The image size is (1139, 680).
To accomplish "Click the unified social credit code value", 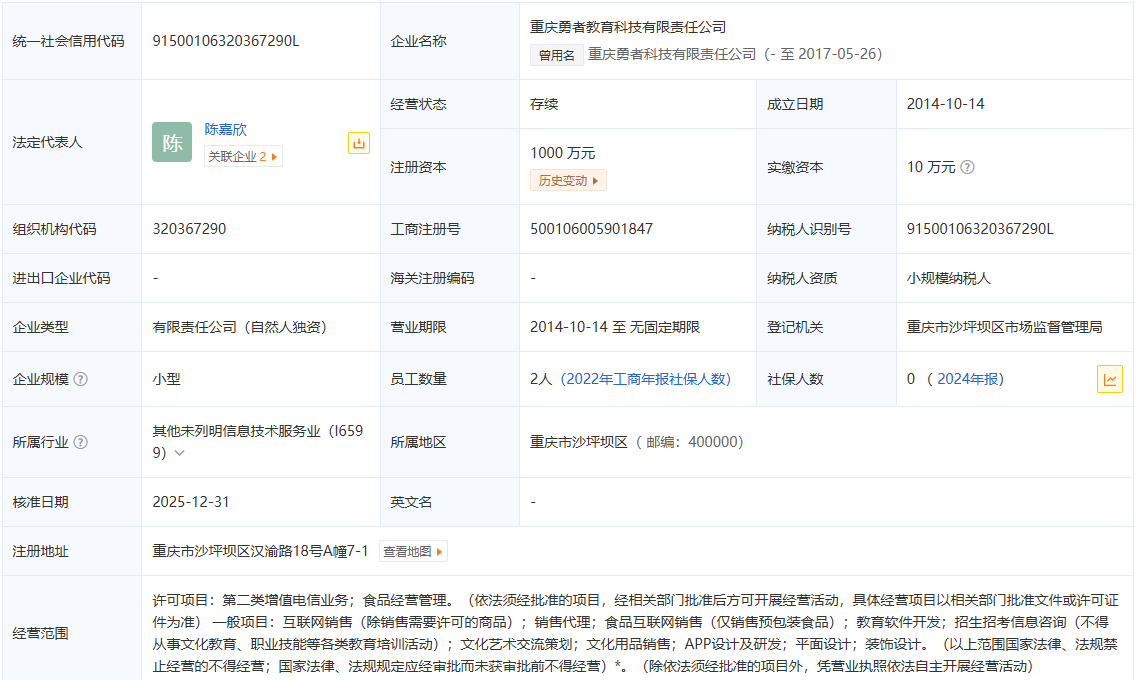I will (226, 41).
